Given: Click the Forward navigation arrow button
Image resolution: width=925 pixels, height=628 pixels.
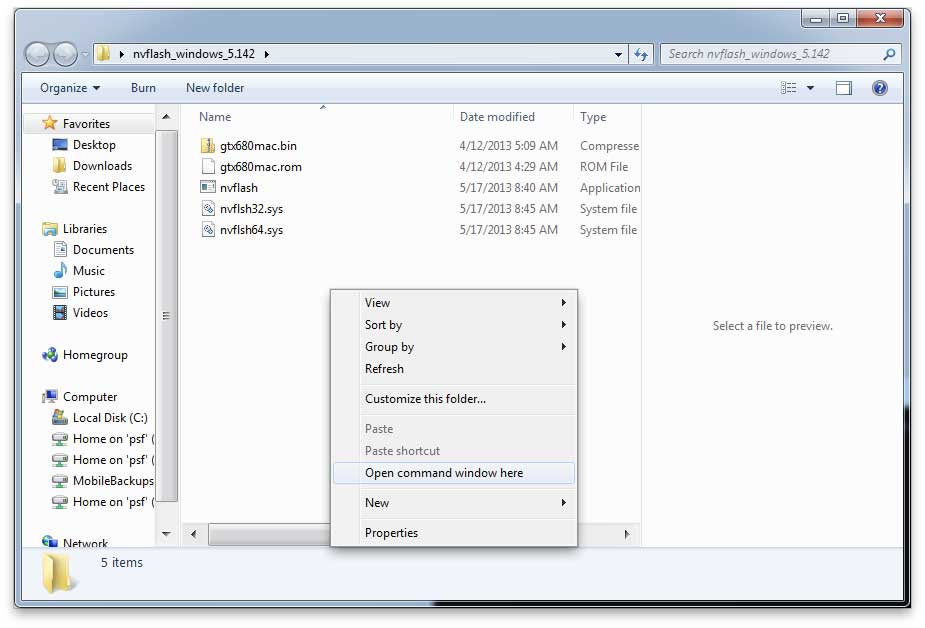Looking at the screenshot, I should 65,54.
